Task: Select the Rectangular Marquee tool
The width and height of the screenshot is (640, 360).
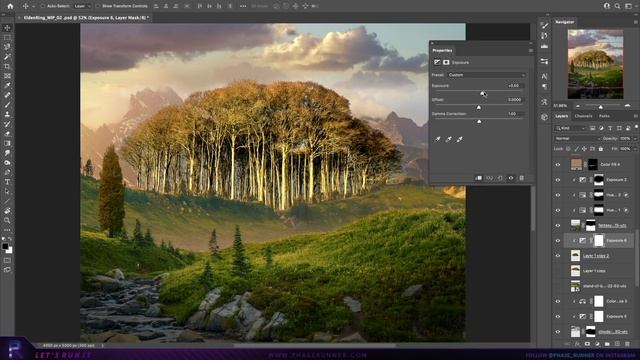Action: coord(7,38)
